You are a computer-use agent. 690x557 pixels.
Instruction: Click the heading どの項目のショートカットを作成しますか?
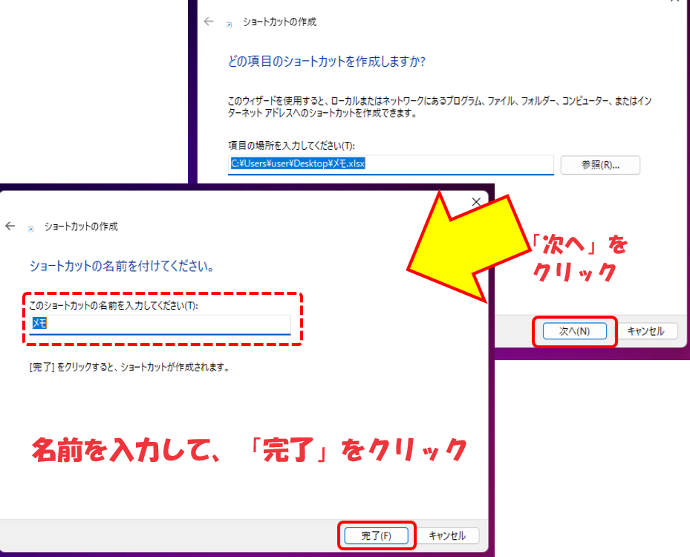[x=327, y=61]
